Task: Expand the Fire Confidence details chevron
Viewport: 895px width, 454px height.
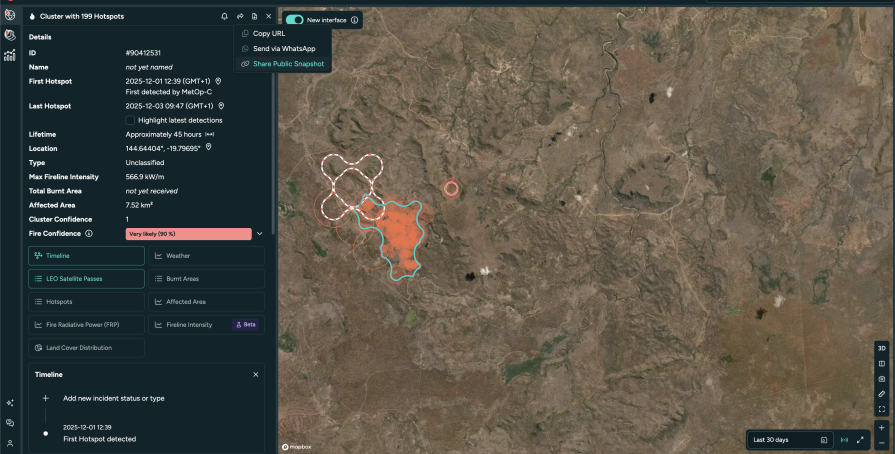Action: coord(260,233)
